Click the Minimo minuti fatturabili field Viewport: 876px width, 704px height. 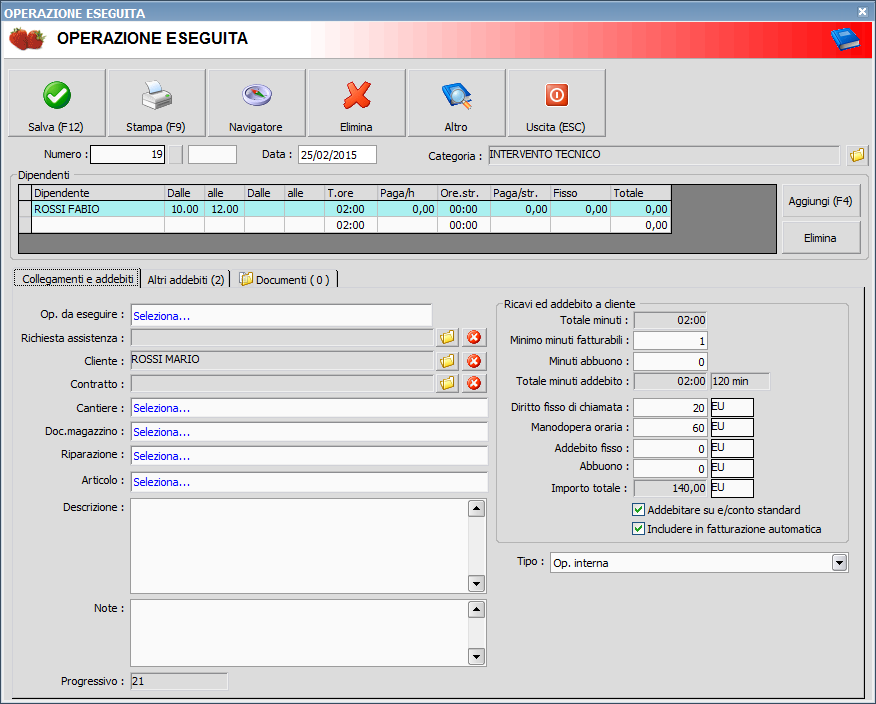point(670,341)
